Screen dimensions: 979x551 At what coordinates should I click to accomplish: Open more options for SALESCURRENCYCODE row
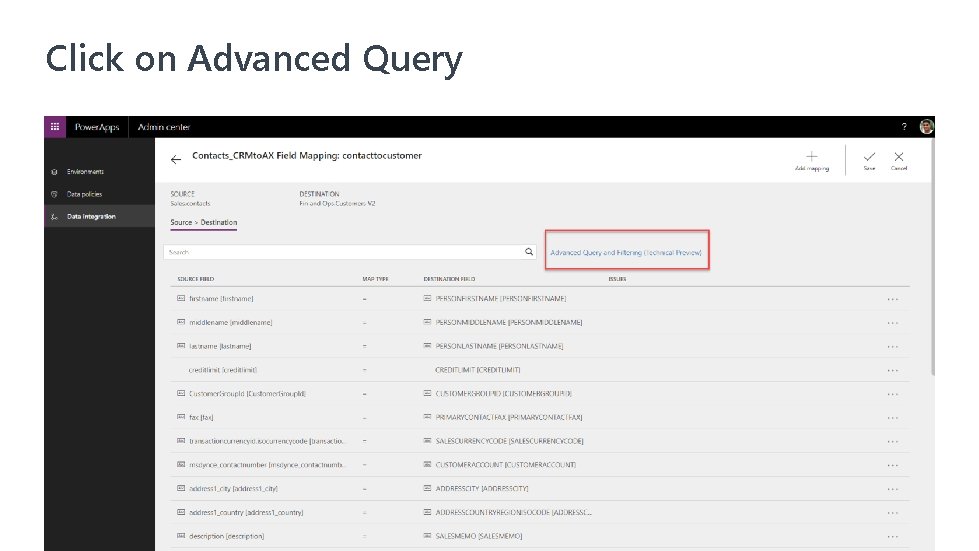pyautogui.click(x=892, y=441)
